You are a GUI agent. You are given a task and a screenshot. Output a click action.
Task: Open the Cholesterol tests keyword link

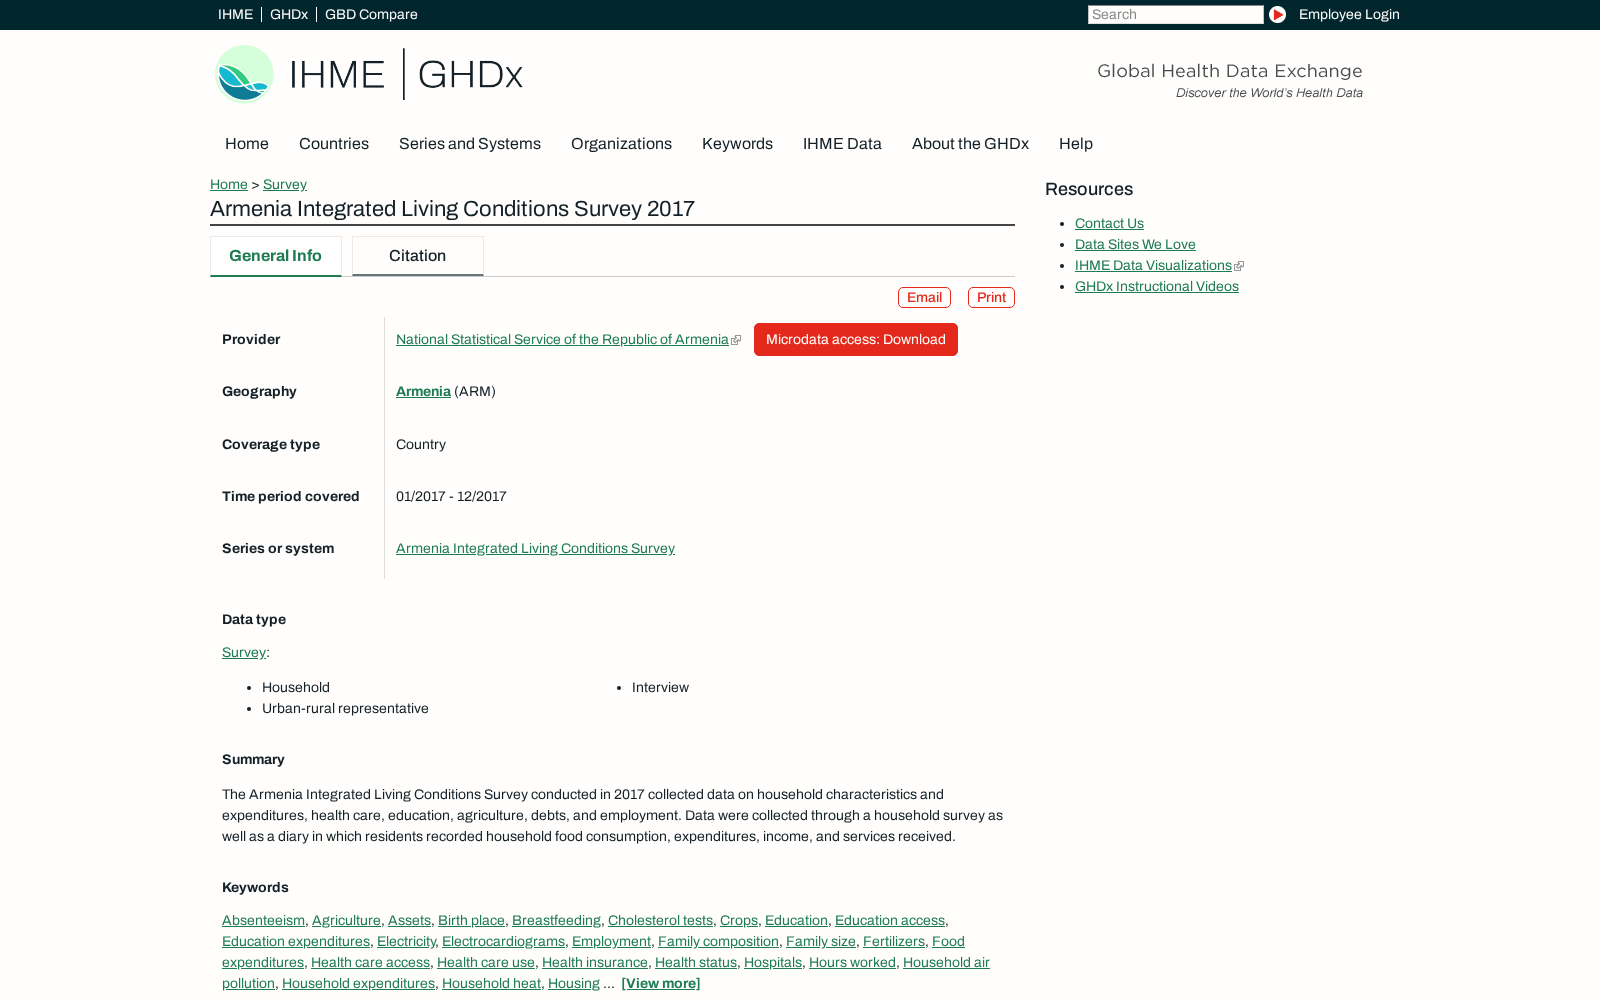coord(660,920)
